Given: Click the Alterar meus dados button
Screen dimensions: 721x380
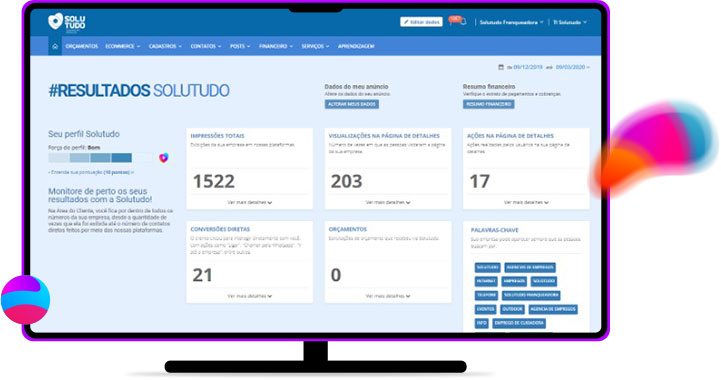Looking at the screenshot, I should pyautogui.click(x=352, y=104).
